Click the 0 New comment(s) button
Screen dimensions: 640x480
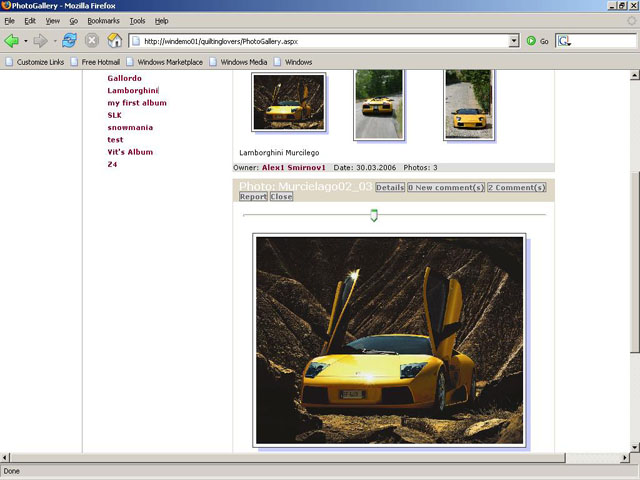[x=446, y=187]
